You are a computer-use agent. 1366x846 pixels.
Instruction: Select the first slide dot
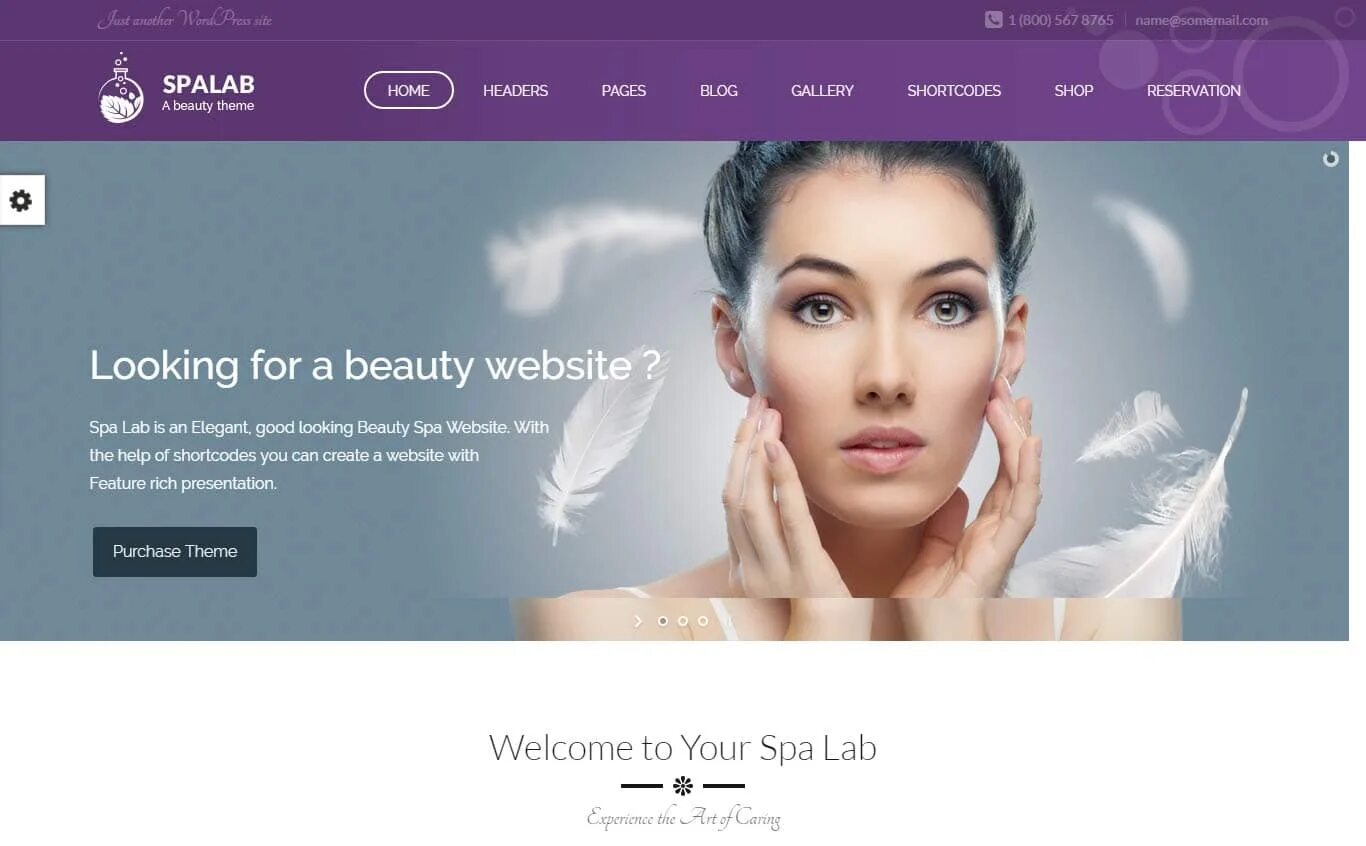(663, 621)
